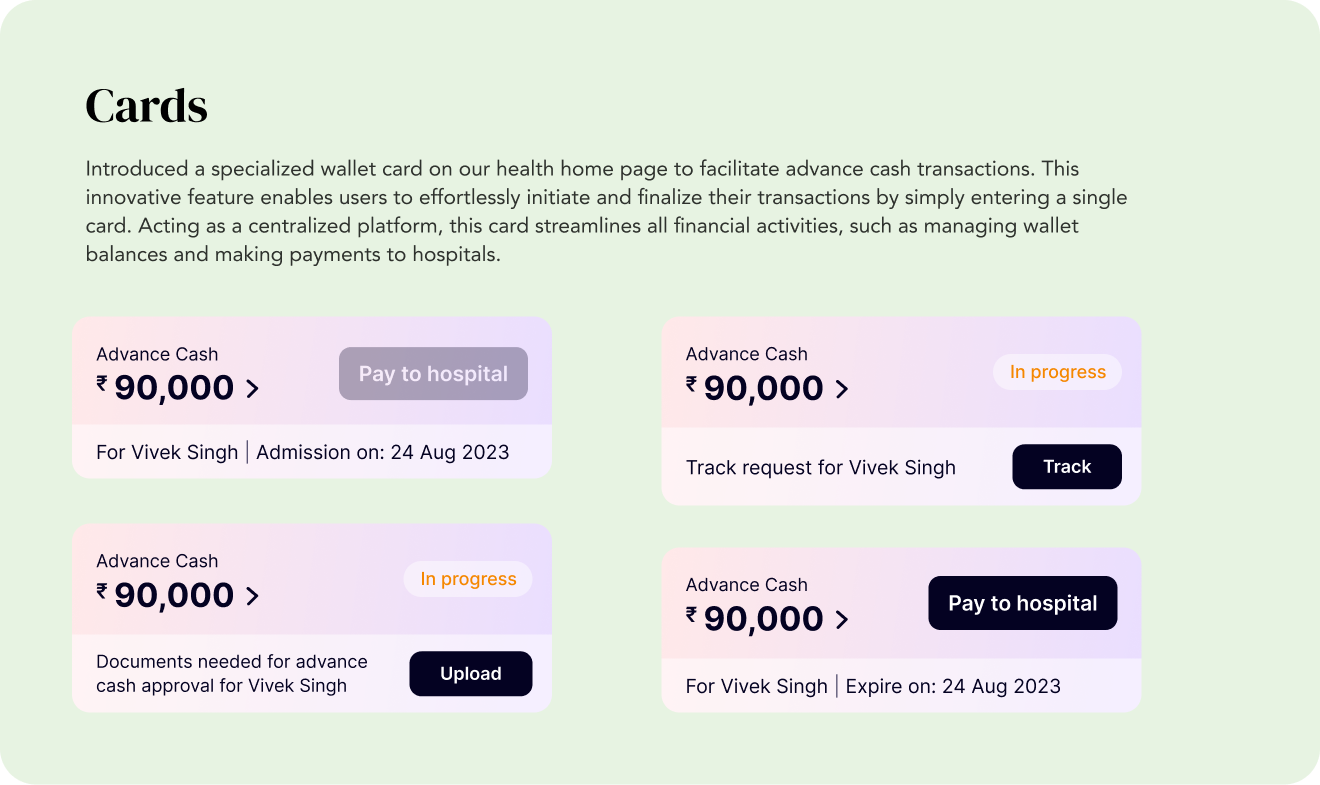Screen dimensions: 1320x785
Task: Click the In progress badge above Track
Action: coord(1057,372)
